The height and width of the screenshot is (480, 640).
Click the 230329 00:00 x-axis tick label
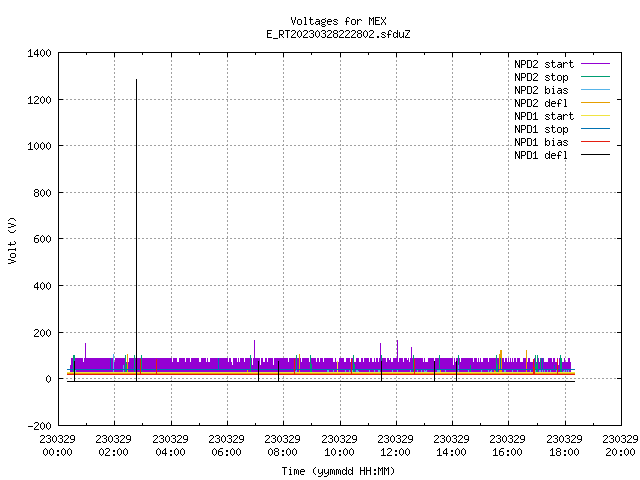click(58, 446)
